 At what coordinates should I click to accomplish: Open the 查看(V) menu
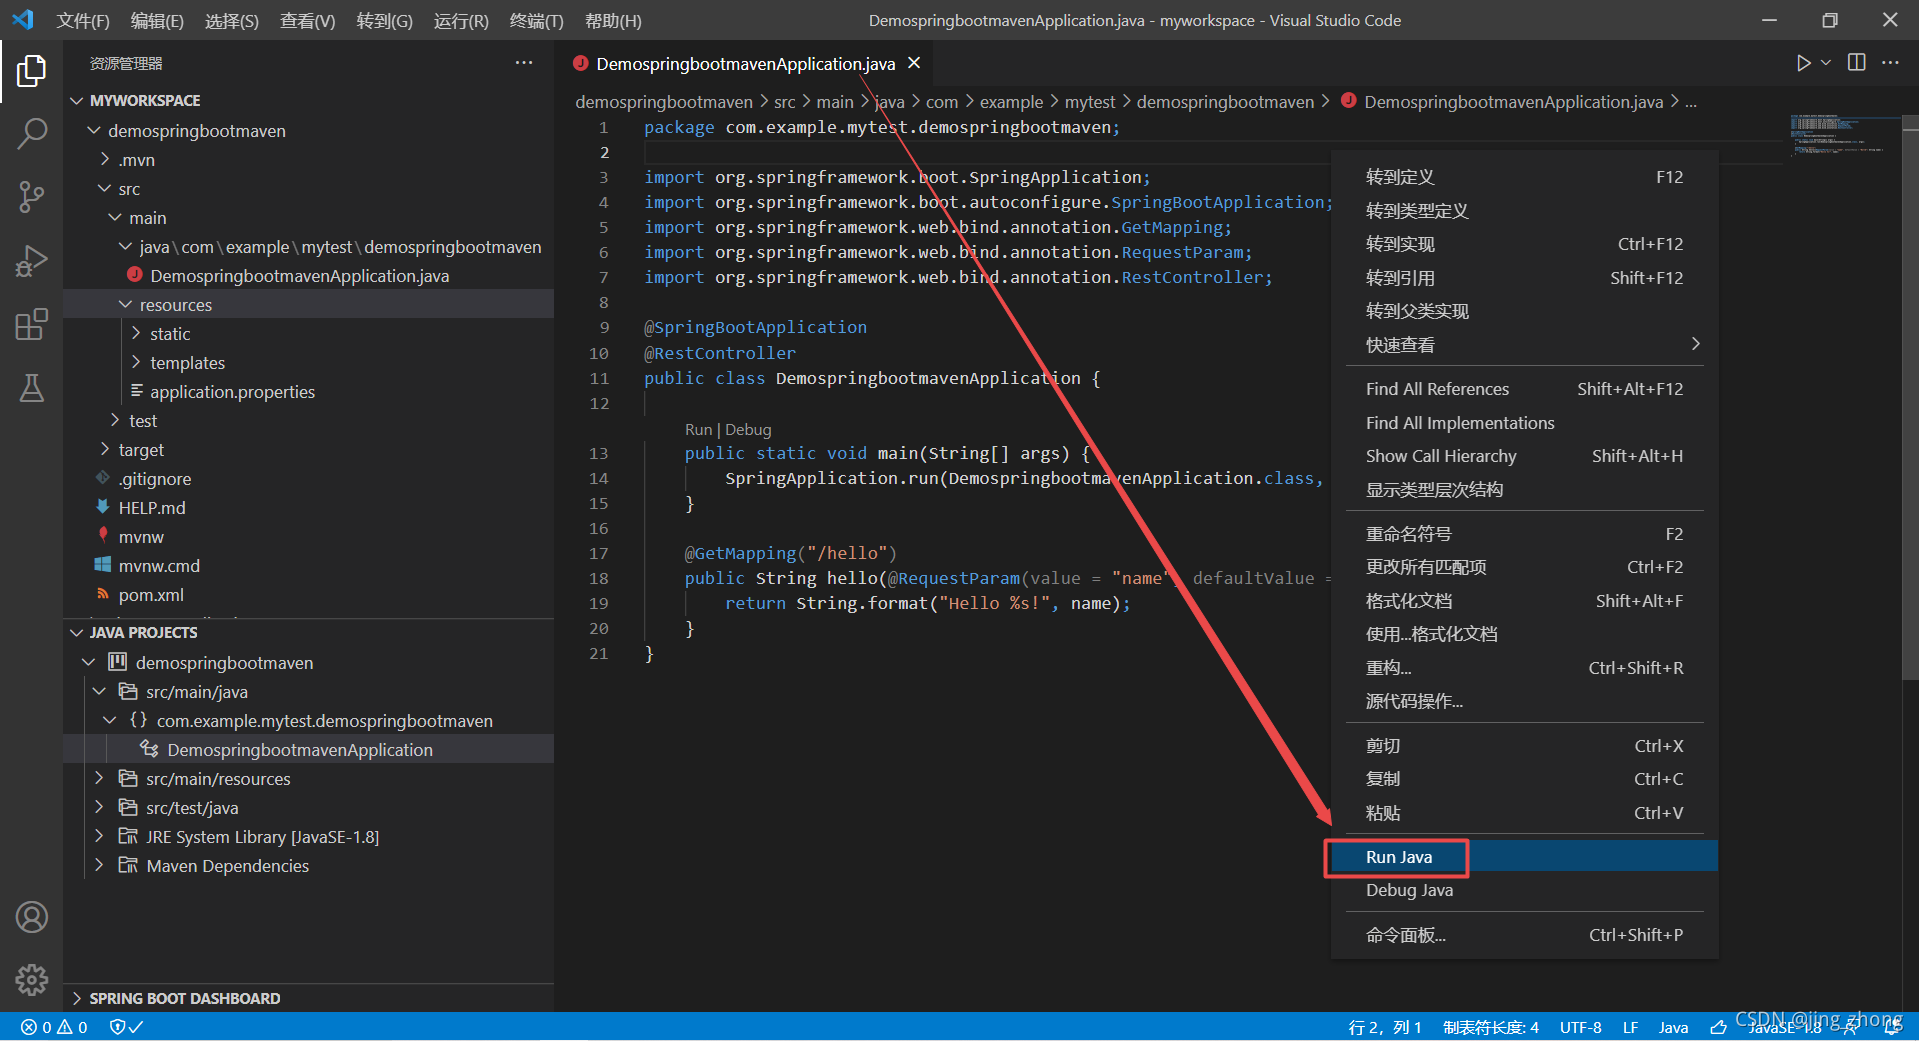click(308, 20)
